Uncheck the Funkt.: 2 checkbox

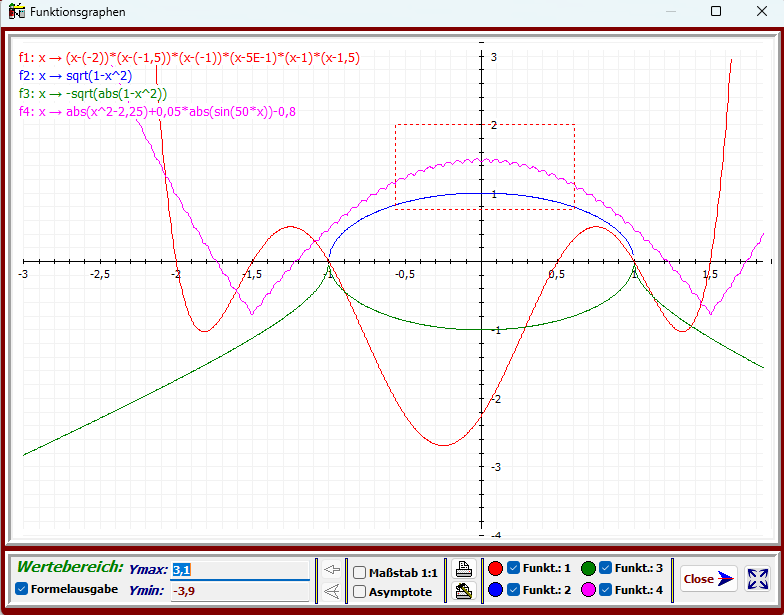click(513, 590)
